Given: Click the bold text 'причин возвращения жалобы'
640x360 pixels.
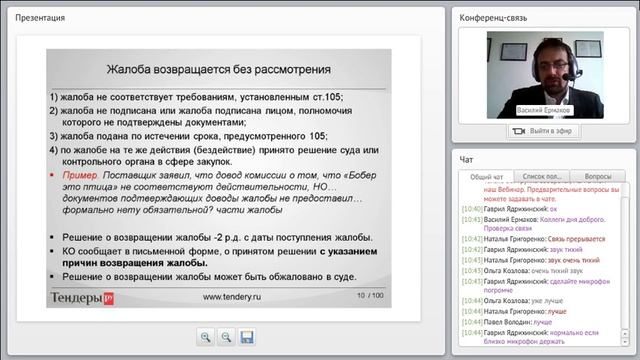Looking at the screenshot, I should (x=135, y=263).
